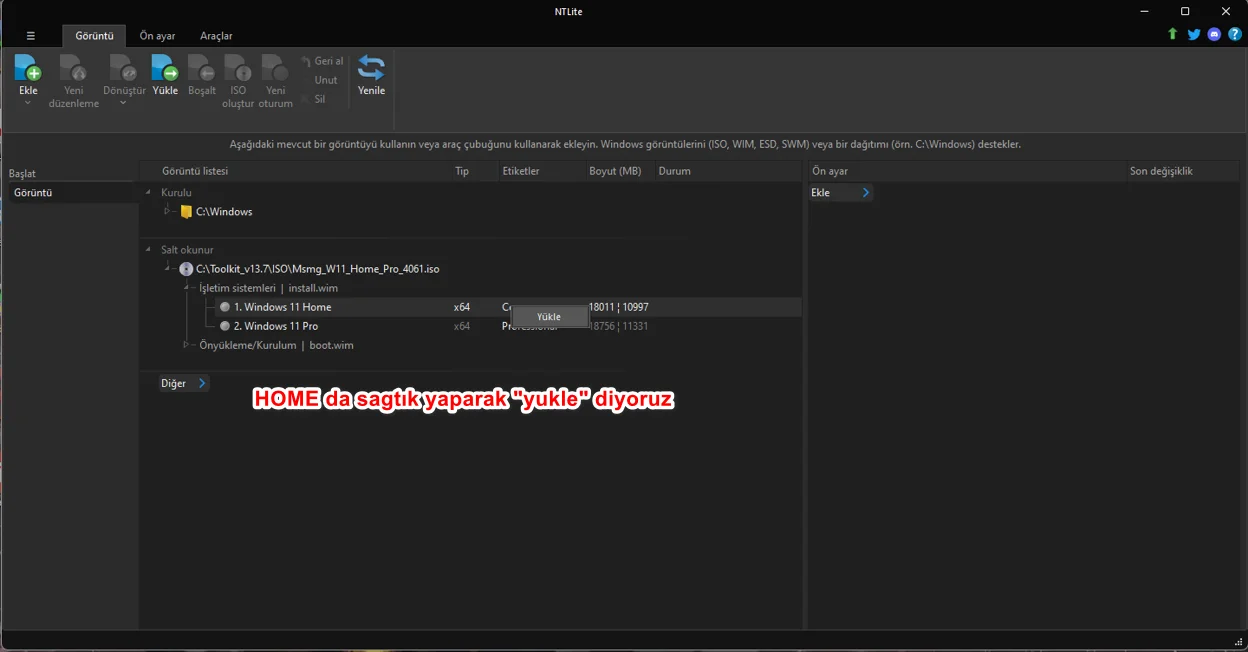The image size is (1248, 652).
Task: Click the Sil delete item
Action: coord(313,99)
